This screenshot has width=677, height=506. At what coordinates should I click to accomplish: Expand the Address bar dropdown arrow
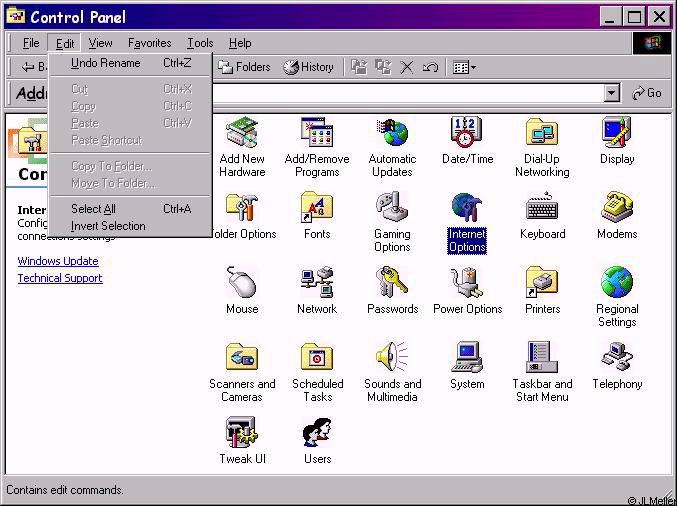[x=611, y=93]
